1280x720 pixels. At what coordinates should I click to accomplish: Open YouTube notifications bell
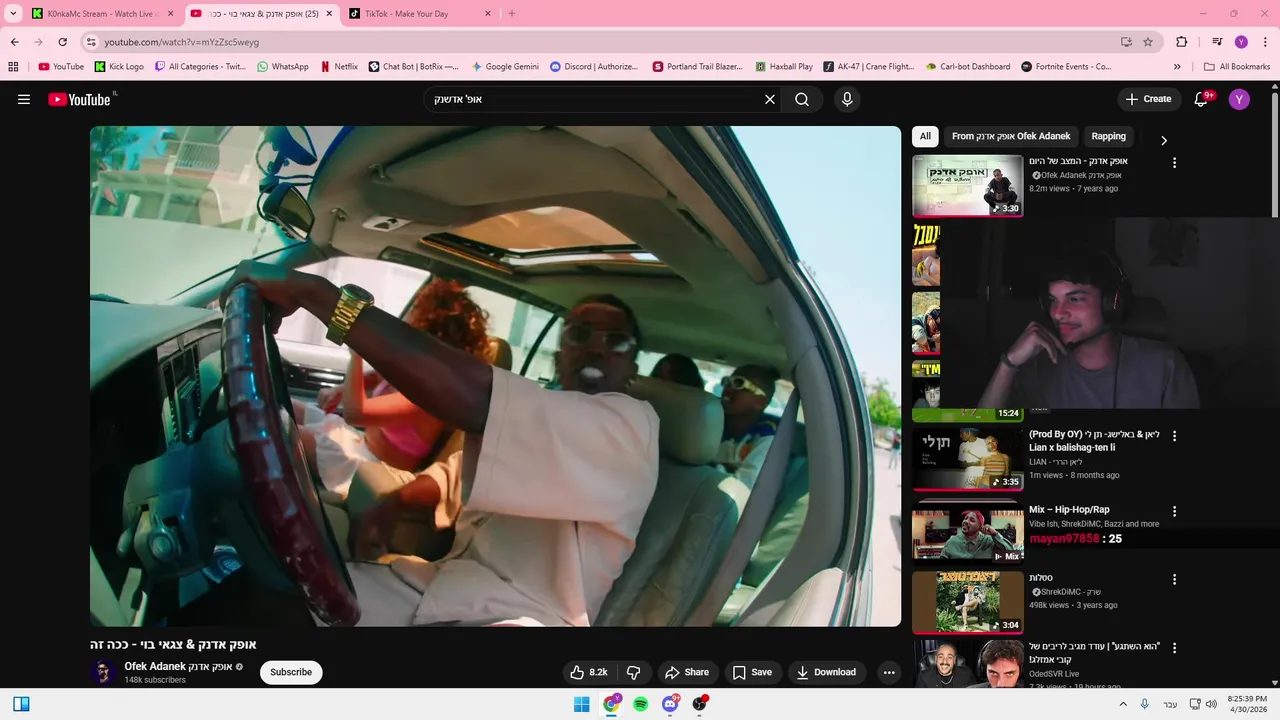1203,99
